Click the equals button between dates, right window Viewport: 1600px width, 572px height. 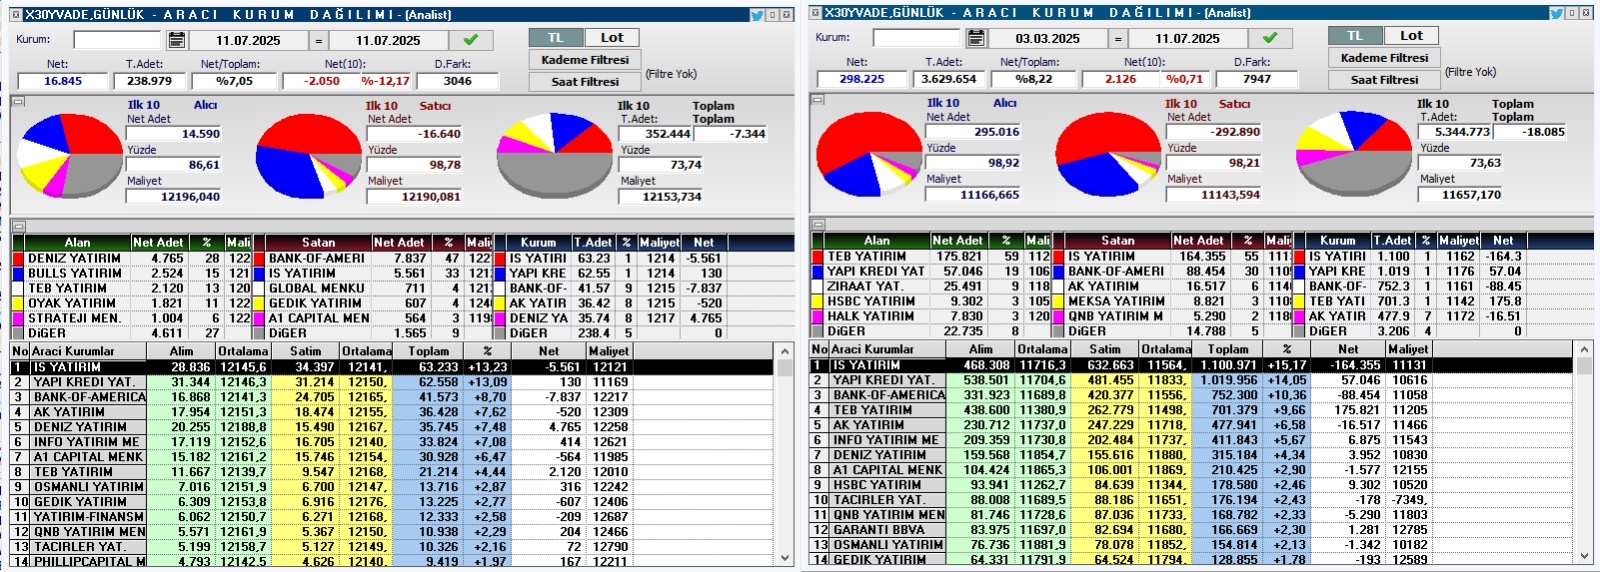pos(1118,39)
